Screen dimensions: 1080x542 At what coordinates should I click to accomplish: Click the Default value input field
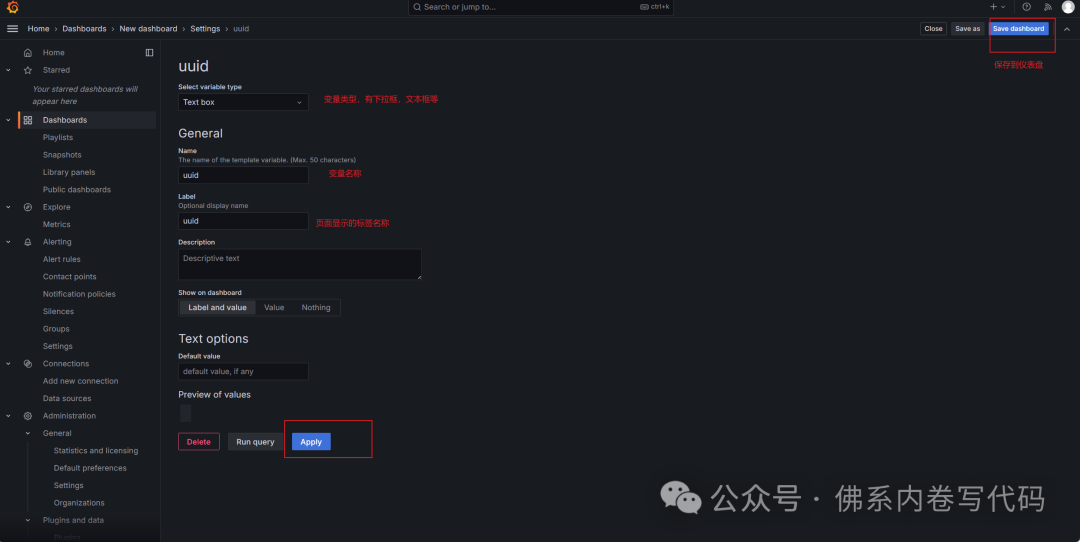click(x=243, y=371)
